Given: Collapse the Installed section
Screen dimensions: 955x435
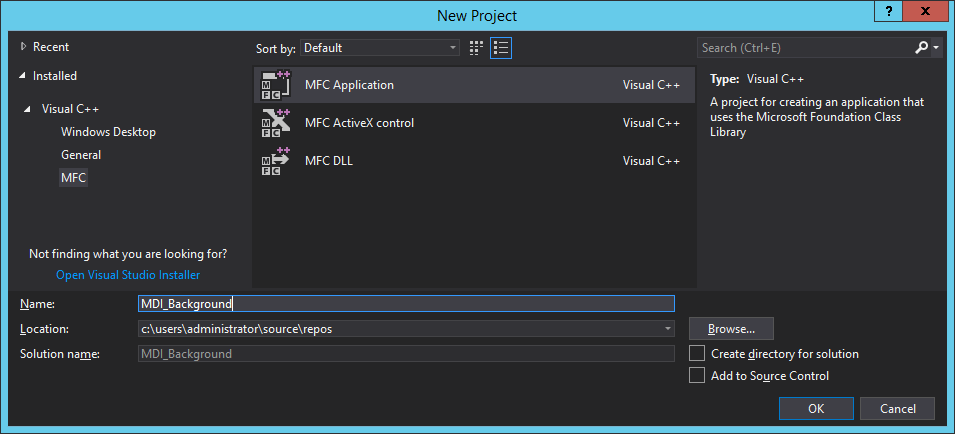Looking at the screenshot, I should [x=23, y=76].
